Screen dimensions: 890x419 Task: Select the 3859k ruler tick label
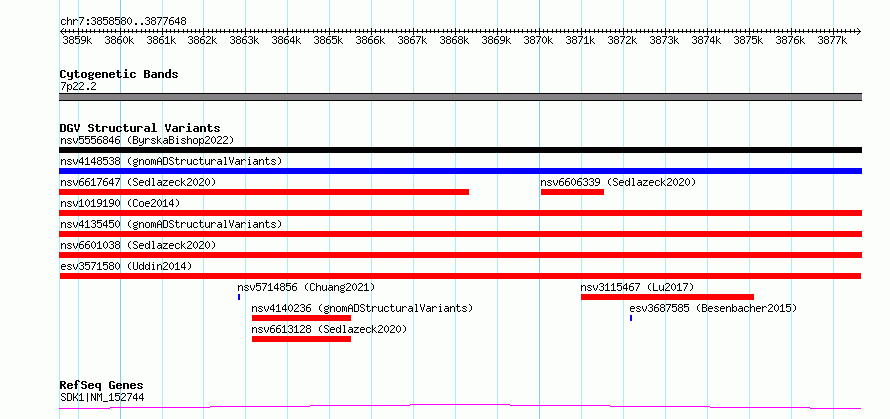[x=76, y=40]
